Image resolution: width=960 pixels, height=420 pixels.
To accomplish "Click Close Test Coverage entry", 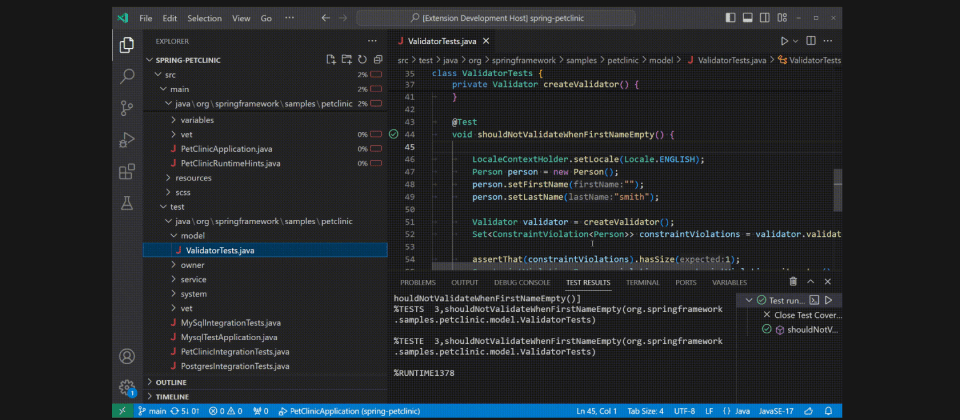I will point(803,315).
